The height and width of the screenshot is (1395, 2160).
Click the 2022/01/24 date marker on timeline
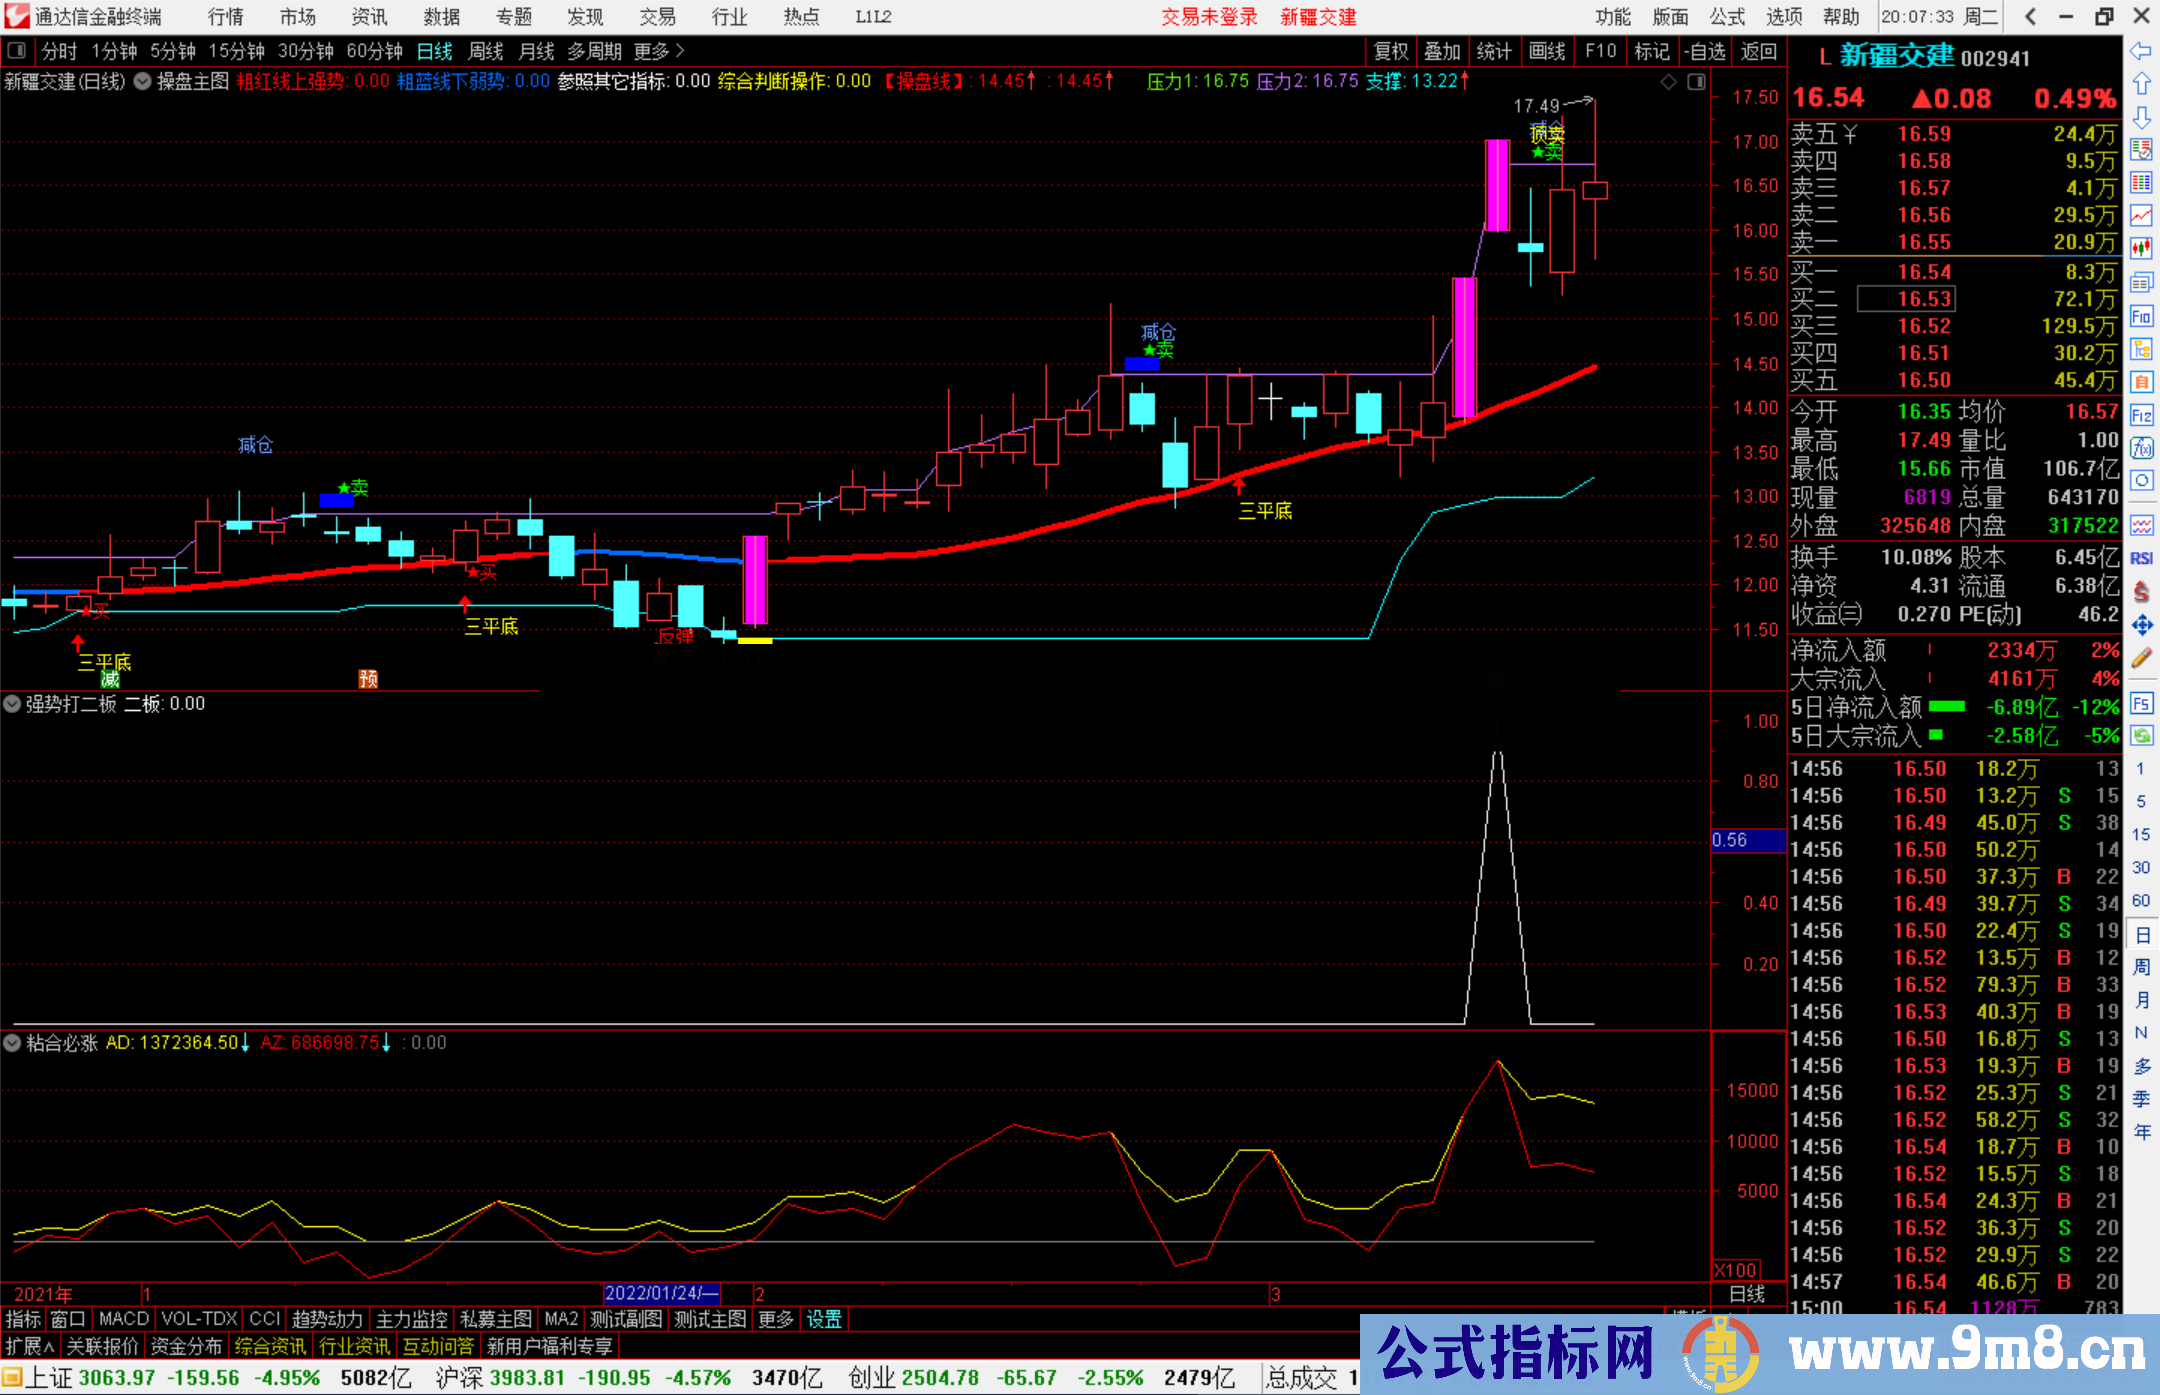[x=661, y=1293]
